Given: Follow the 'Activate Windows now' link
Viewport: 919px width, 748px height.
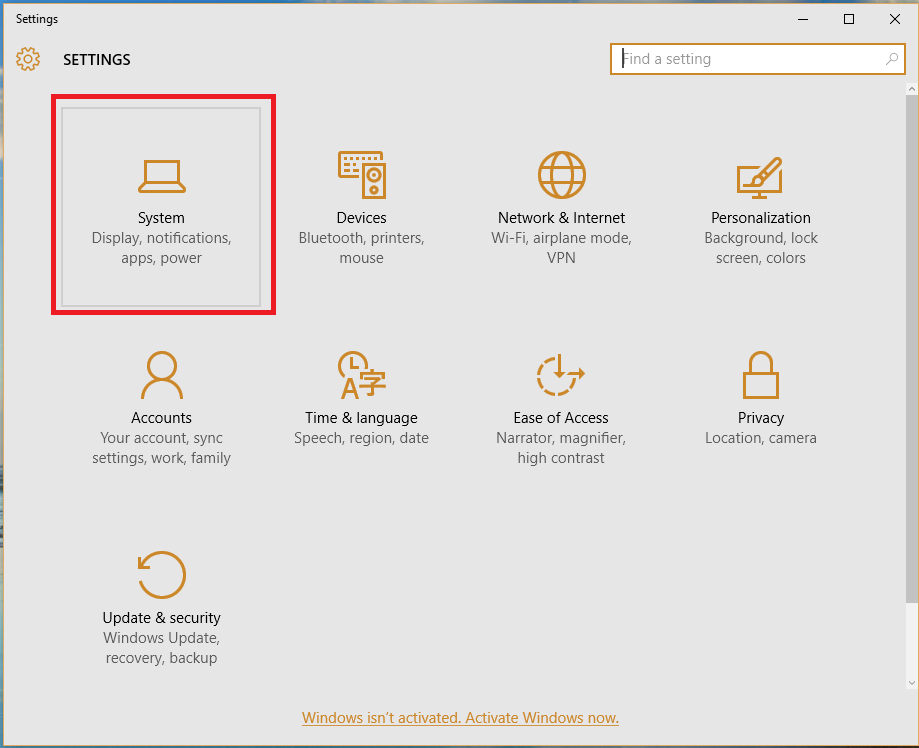Looking at the screenshot, I should click(x=460, y=718).
